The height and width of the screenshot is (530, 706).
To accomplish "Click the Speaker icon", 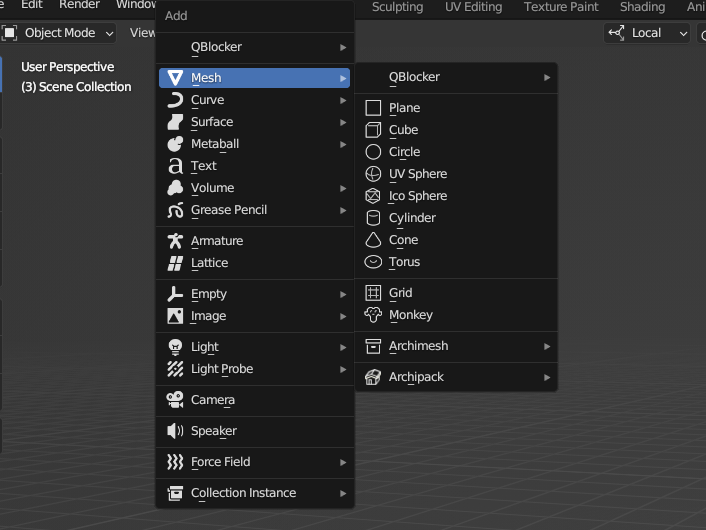I will pos(175,431).
